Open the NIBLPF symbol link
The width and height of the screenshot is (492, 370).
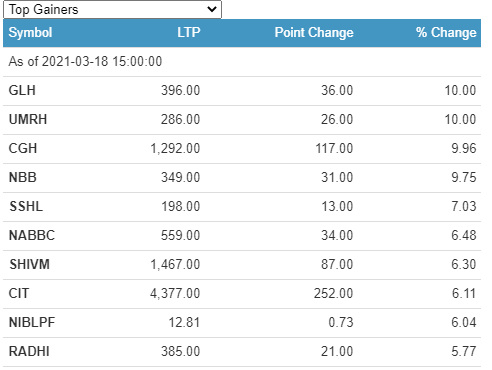(32, 322)
